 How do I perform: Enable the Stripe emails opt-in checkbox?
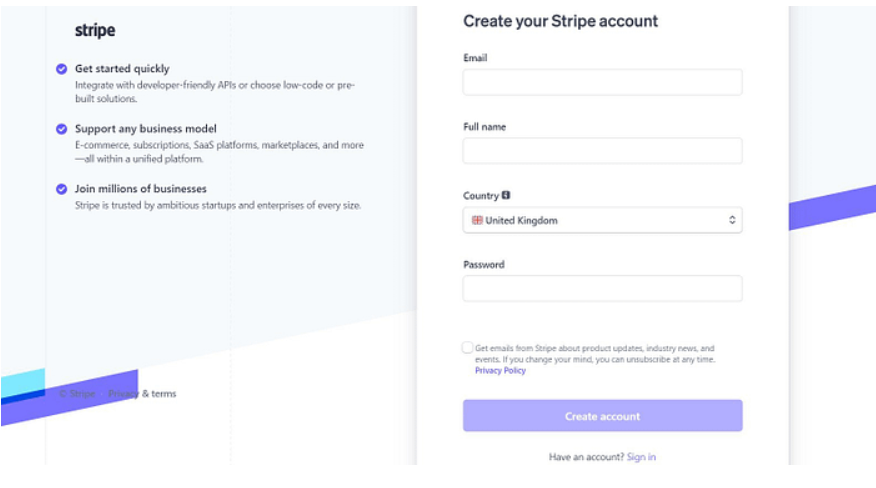[x=468, y=348]
